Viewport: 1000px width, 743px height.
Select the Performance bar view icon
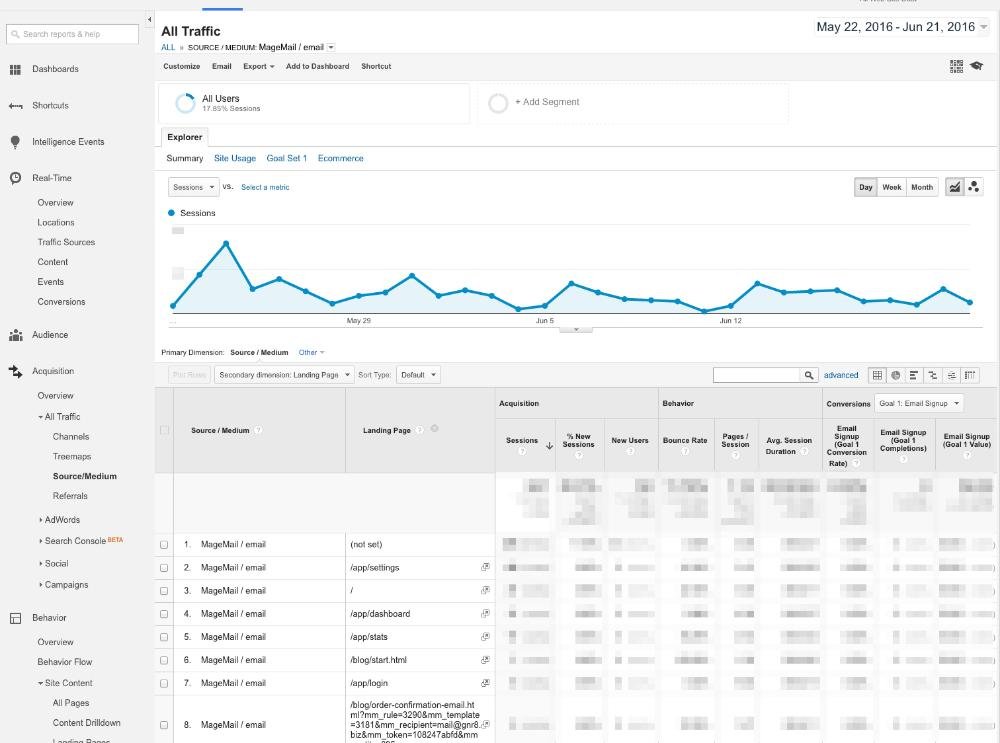point(914,375)
